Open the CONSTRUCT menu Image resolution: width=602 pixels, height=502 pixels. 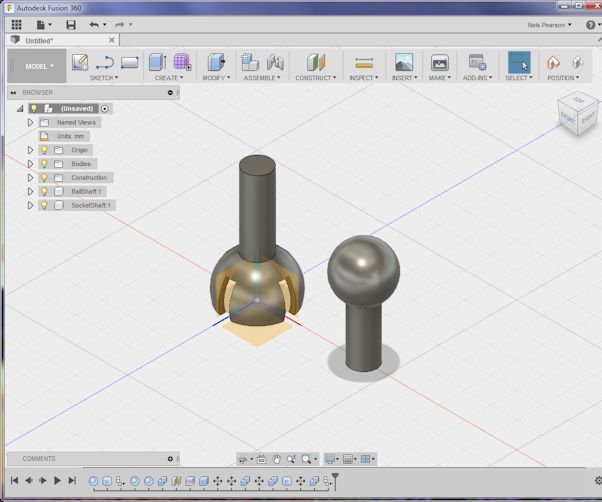point(316,78)
